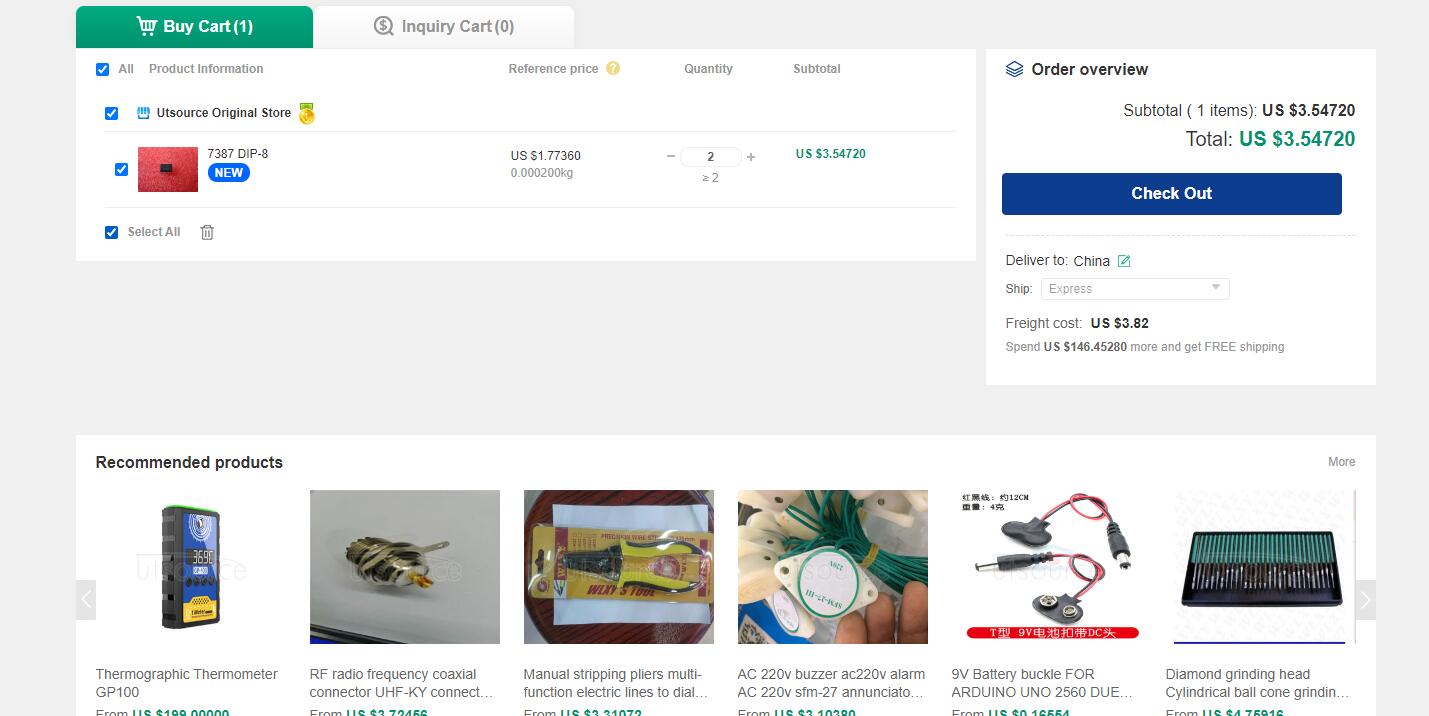Open the Buy Cart tab

[195, 27]
